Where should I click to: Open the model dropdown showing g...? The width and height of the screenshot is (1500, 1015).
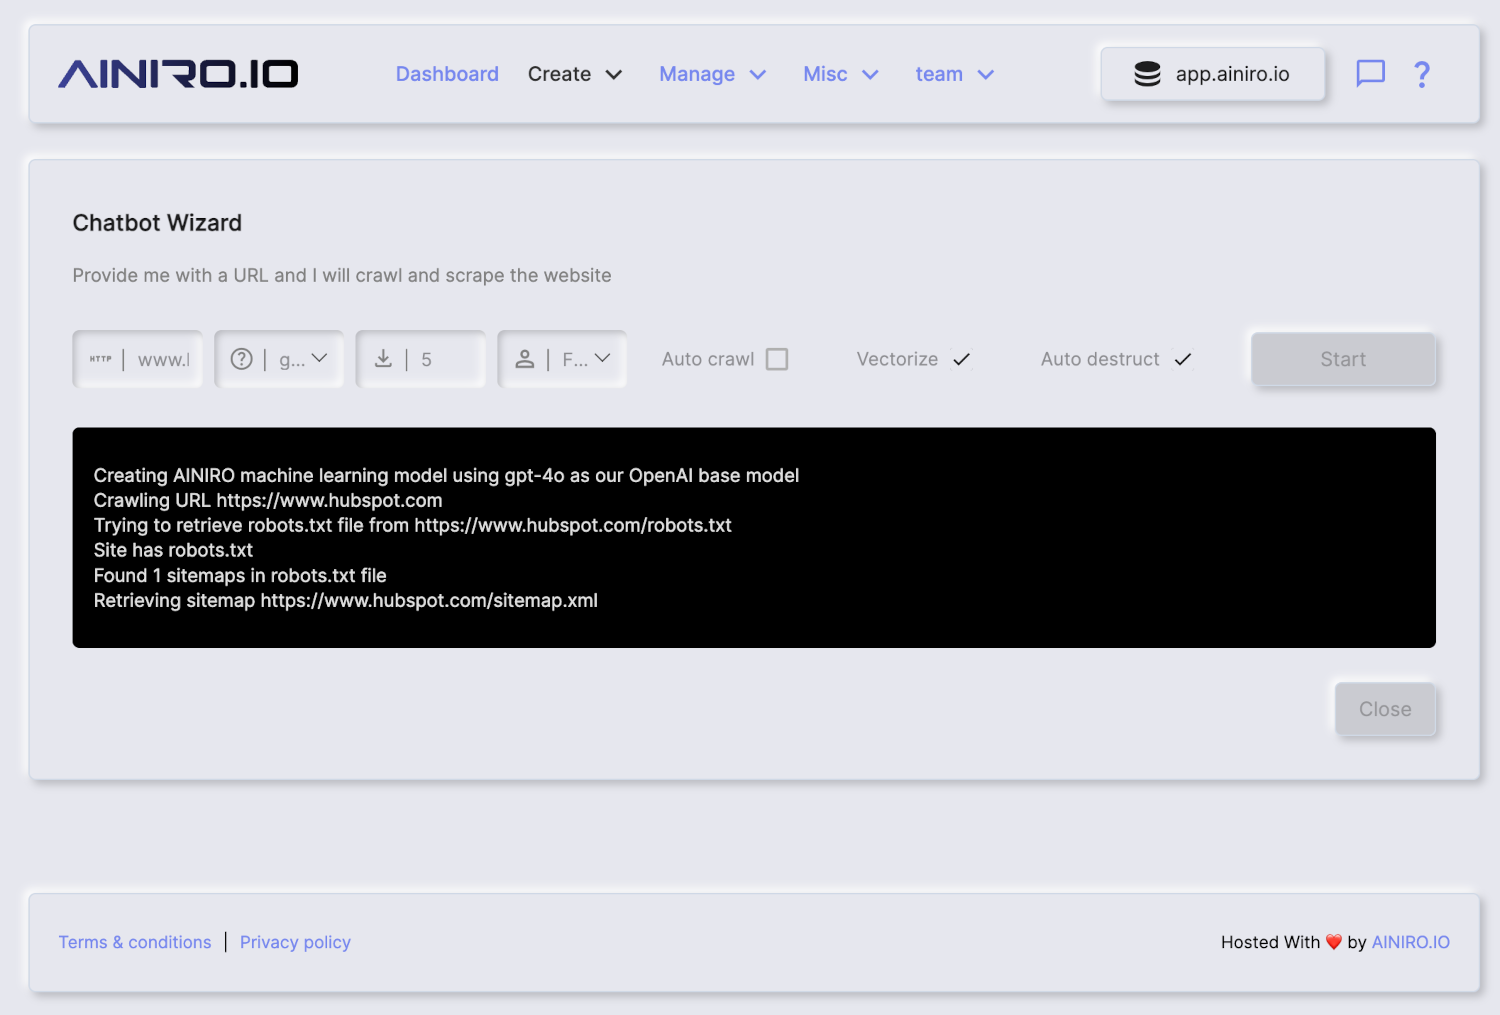280,359
